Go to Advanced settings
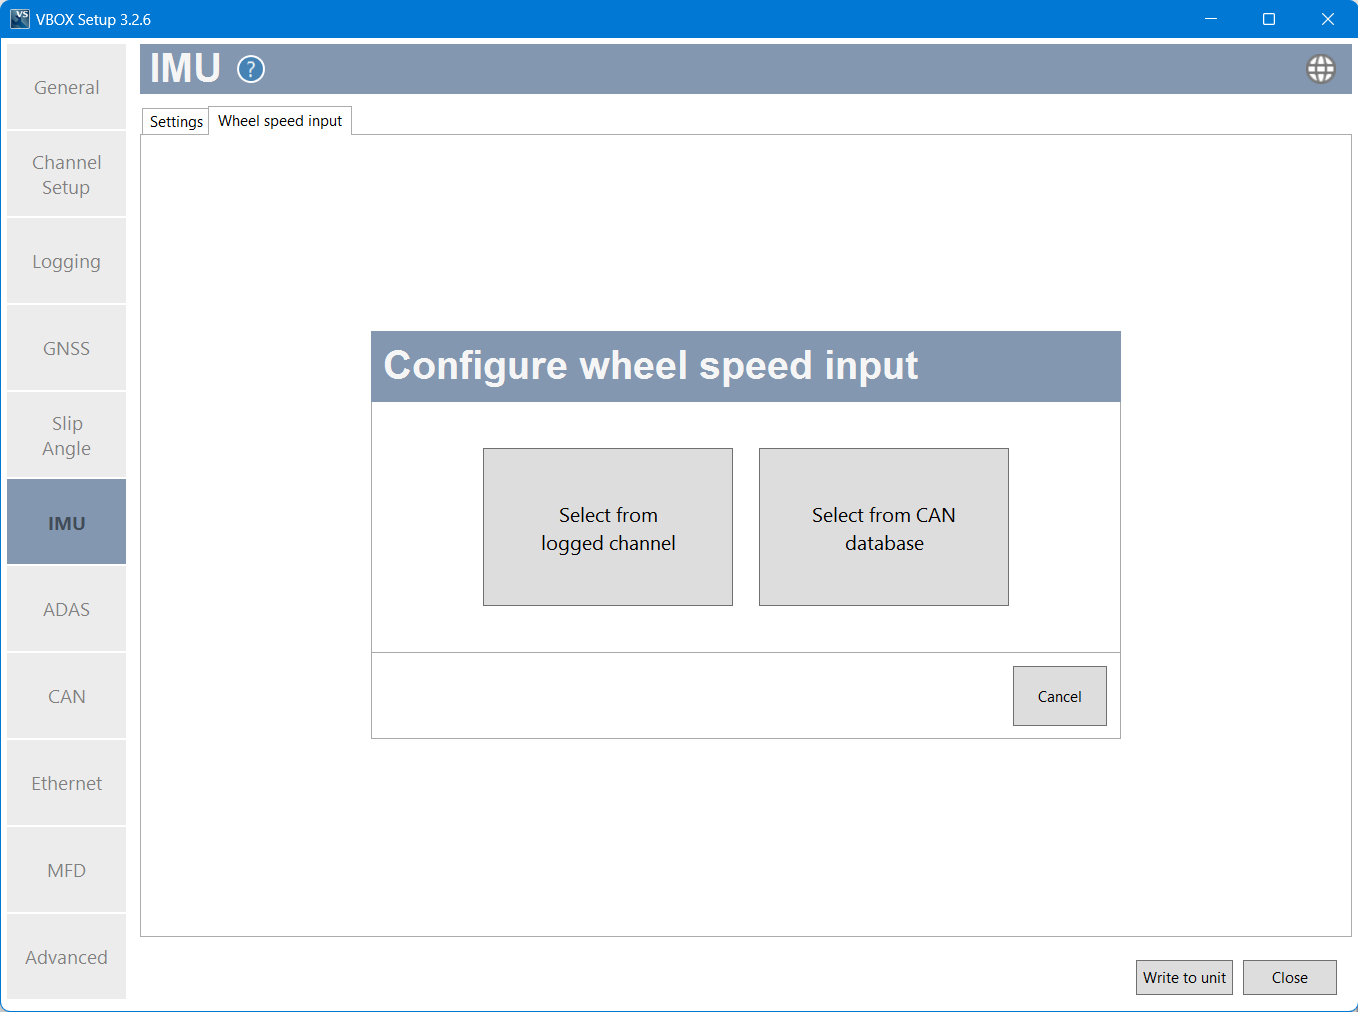The width and height of the screenshot is (1358, 1012). click(66, 957)
